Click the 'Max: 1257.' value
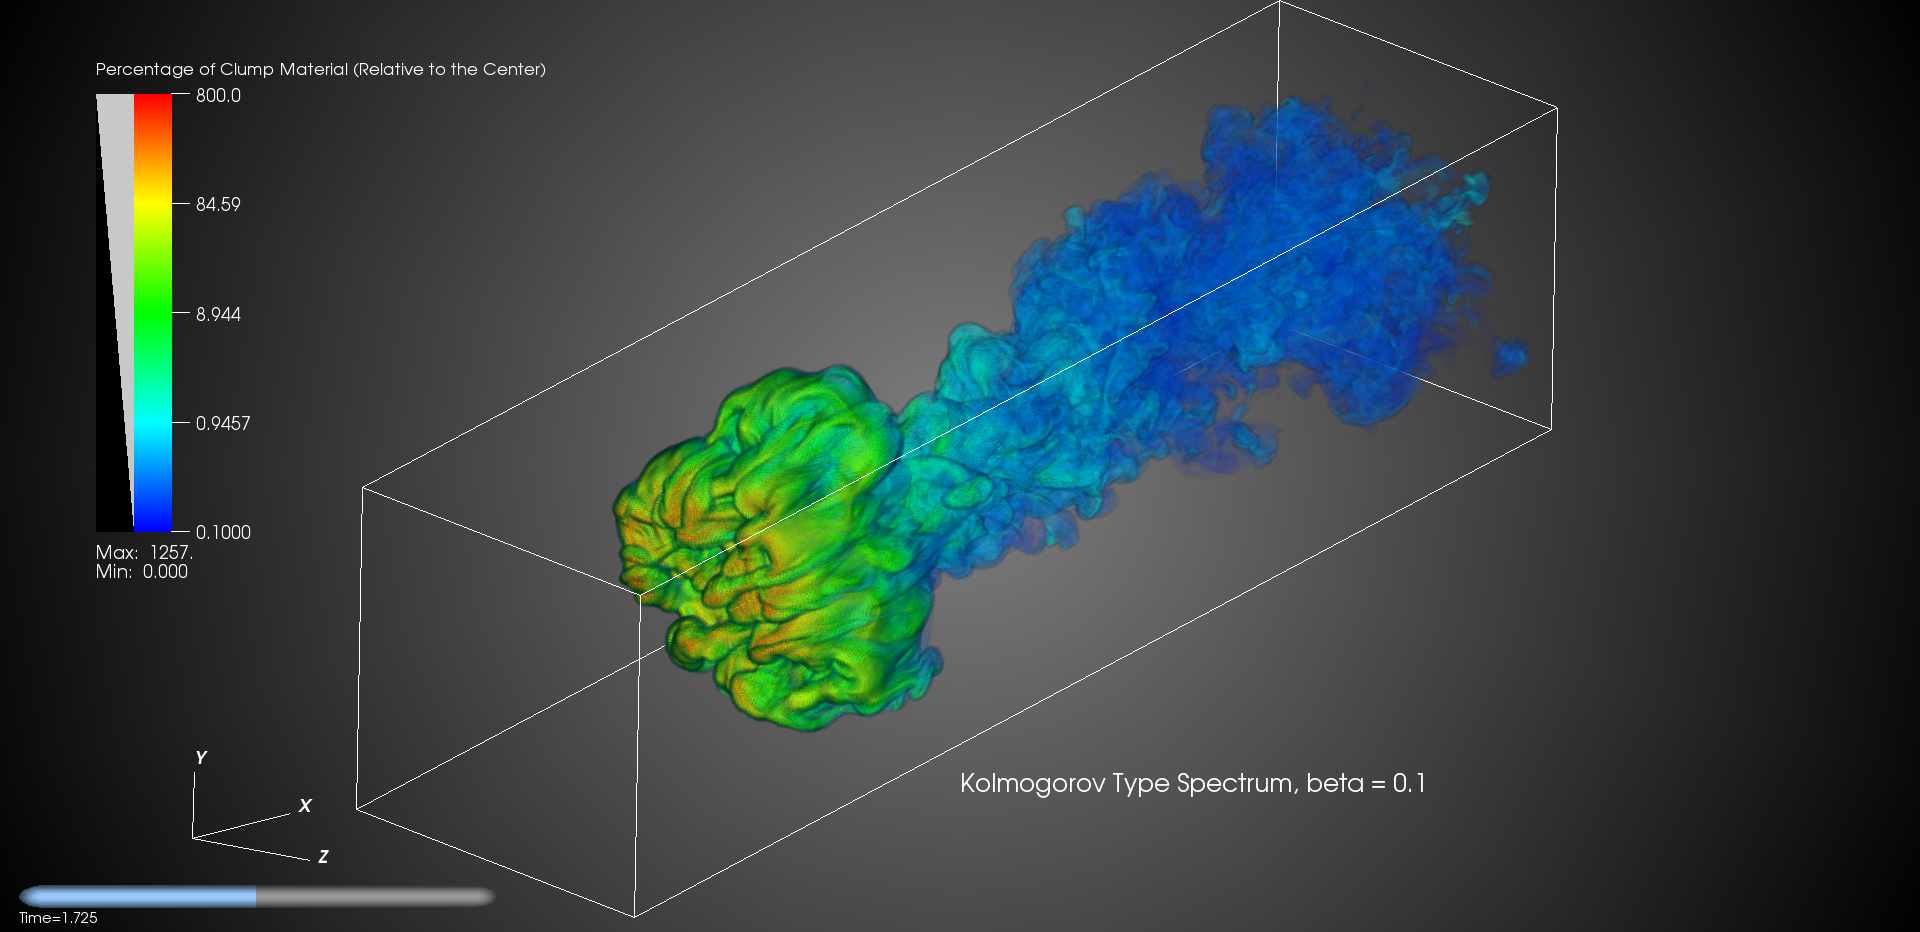 click(144, 552)
